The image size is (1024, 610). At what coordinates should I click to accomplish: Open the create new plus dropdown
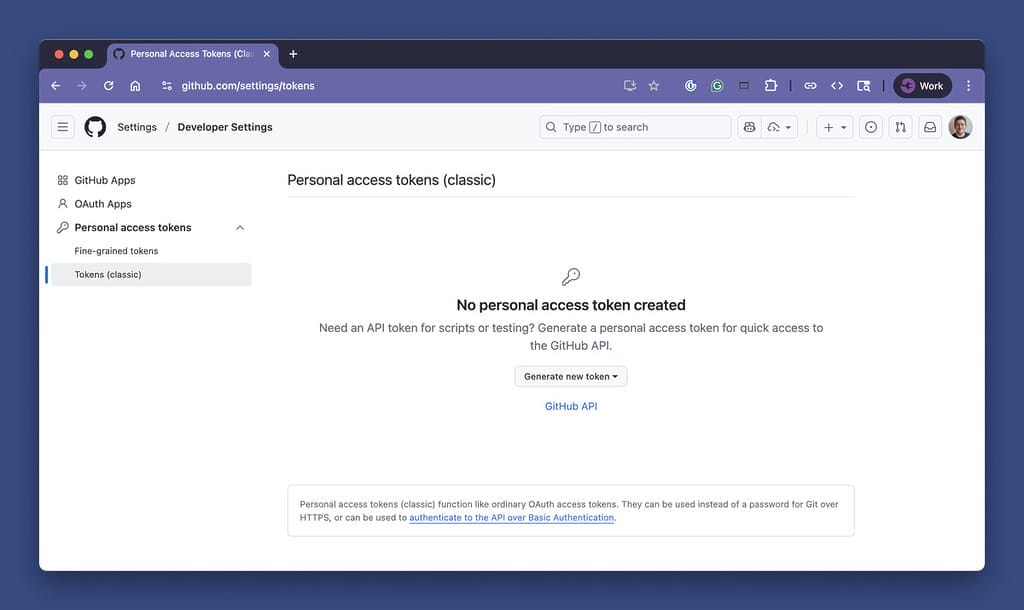(x=834, y=127)
